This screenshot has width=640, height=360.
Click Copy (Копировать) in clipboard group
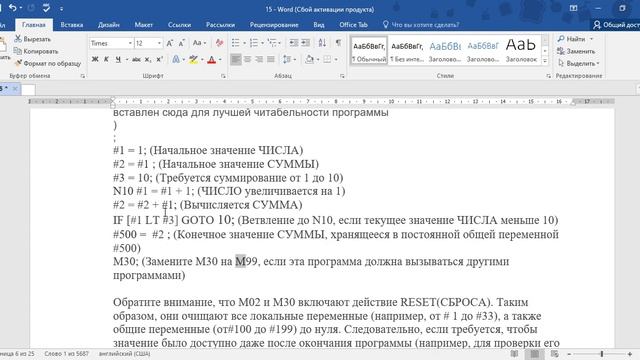(x=36, y=51)
